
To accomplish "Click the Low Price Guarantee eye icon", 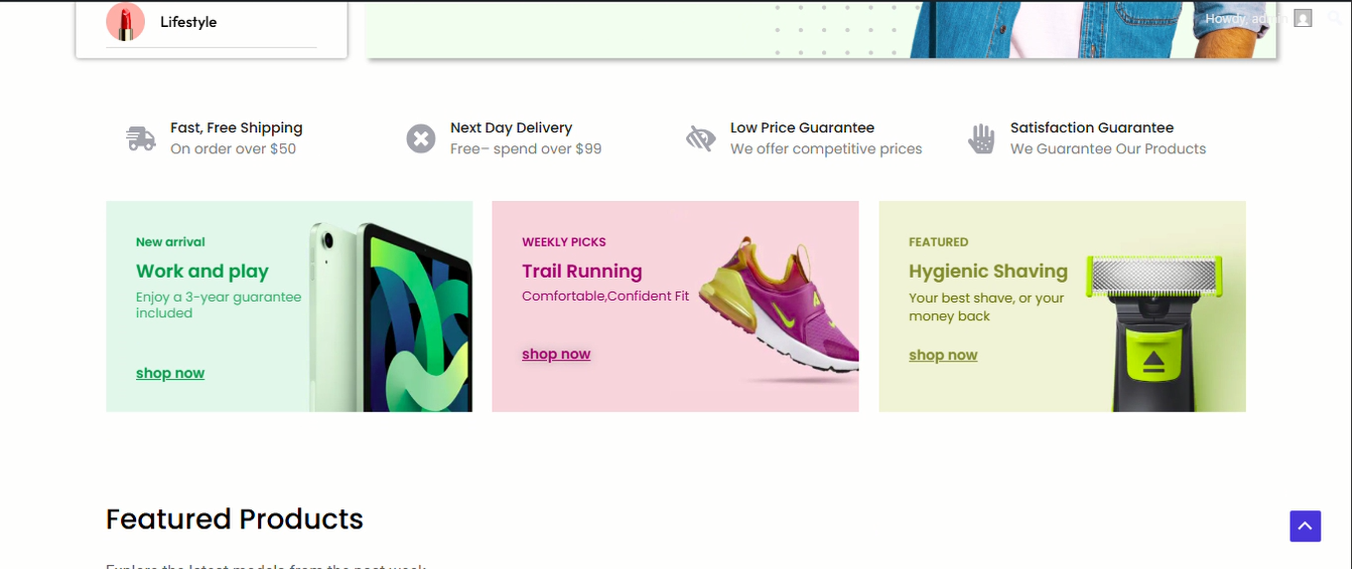I will click(x=701, y=138).
